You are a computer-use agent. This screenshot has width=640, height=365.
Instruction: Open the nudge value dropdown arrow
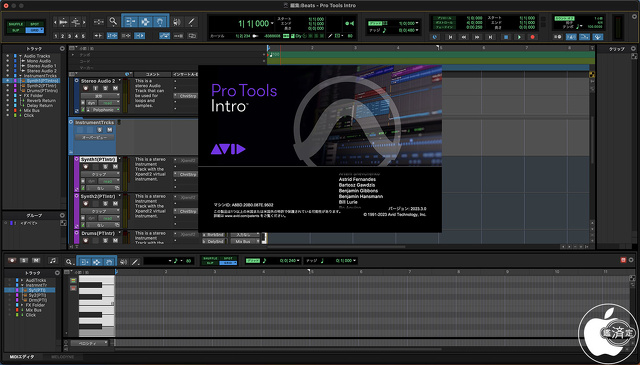[417, 30]
